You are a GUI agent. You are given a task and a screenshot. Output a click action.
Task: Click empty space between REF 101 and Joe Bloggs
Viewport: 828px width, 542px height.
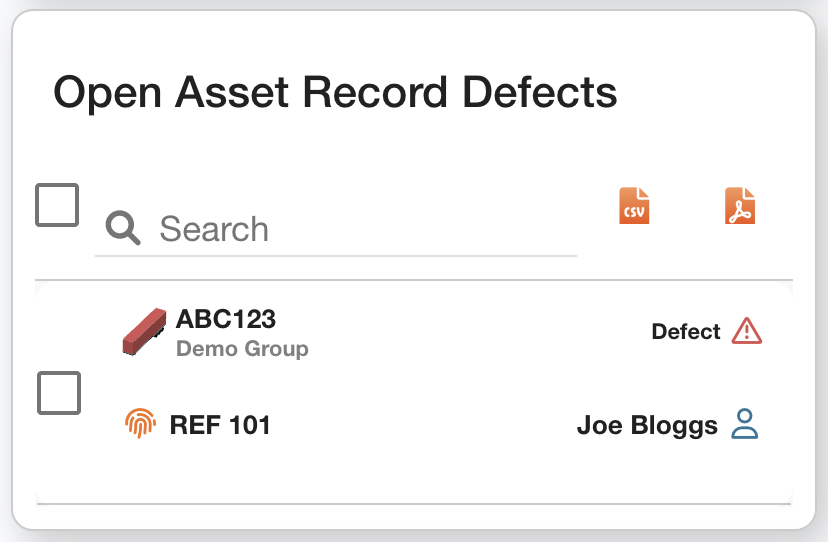click(420, 425)
